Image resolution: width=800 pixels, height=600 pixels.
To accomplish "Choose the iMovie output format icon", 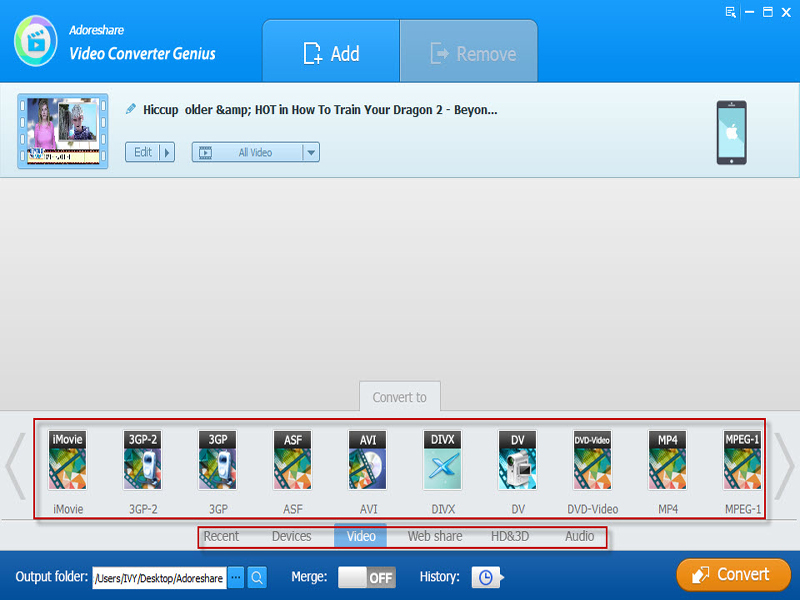I will [68, 460].
